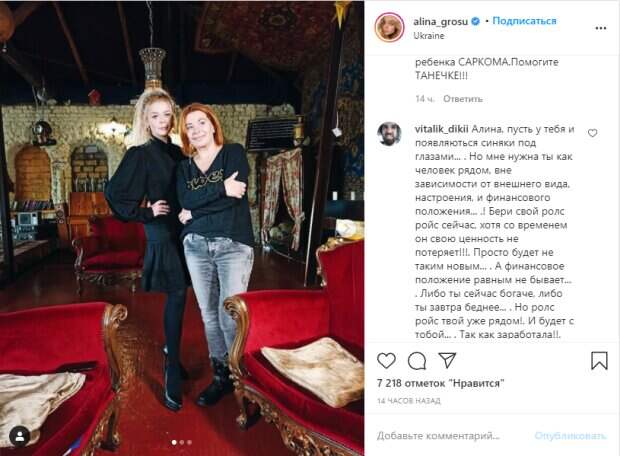
Task: Open vitalik_dikii username link
Action: 441,129
